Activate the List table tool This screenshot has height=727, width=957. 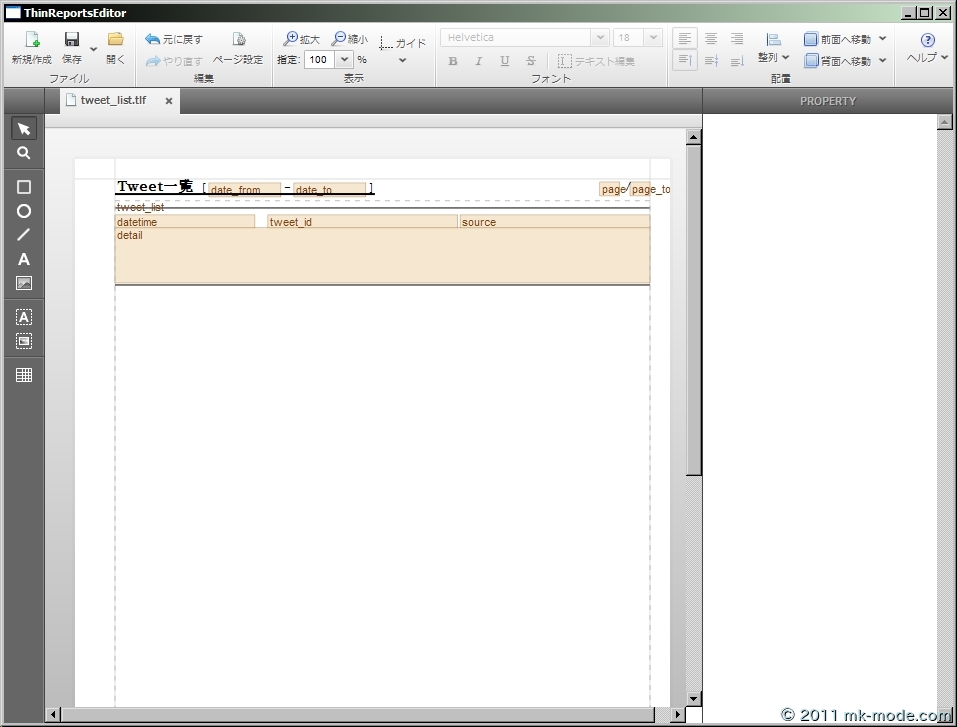point(24,375)
